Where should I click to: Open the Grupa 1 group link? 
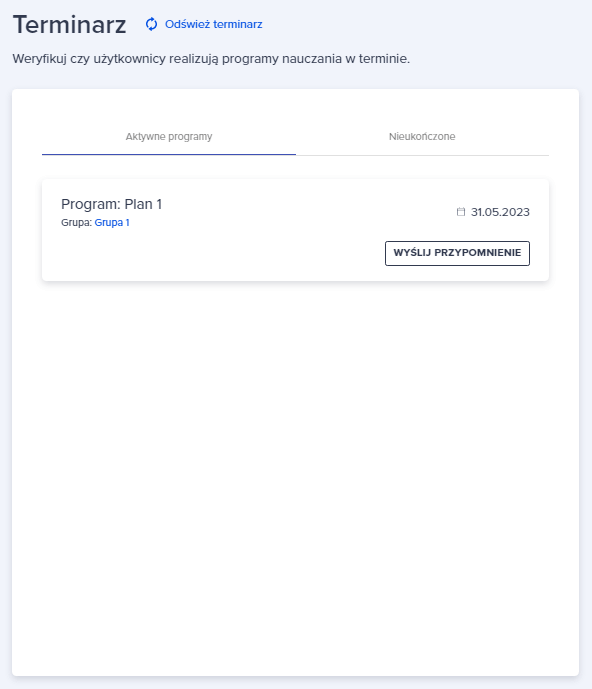(x=112, y=222)
